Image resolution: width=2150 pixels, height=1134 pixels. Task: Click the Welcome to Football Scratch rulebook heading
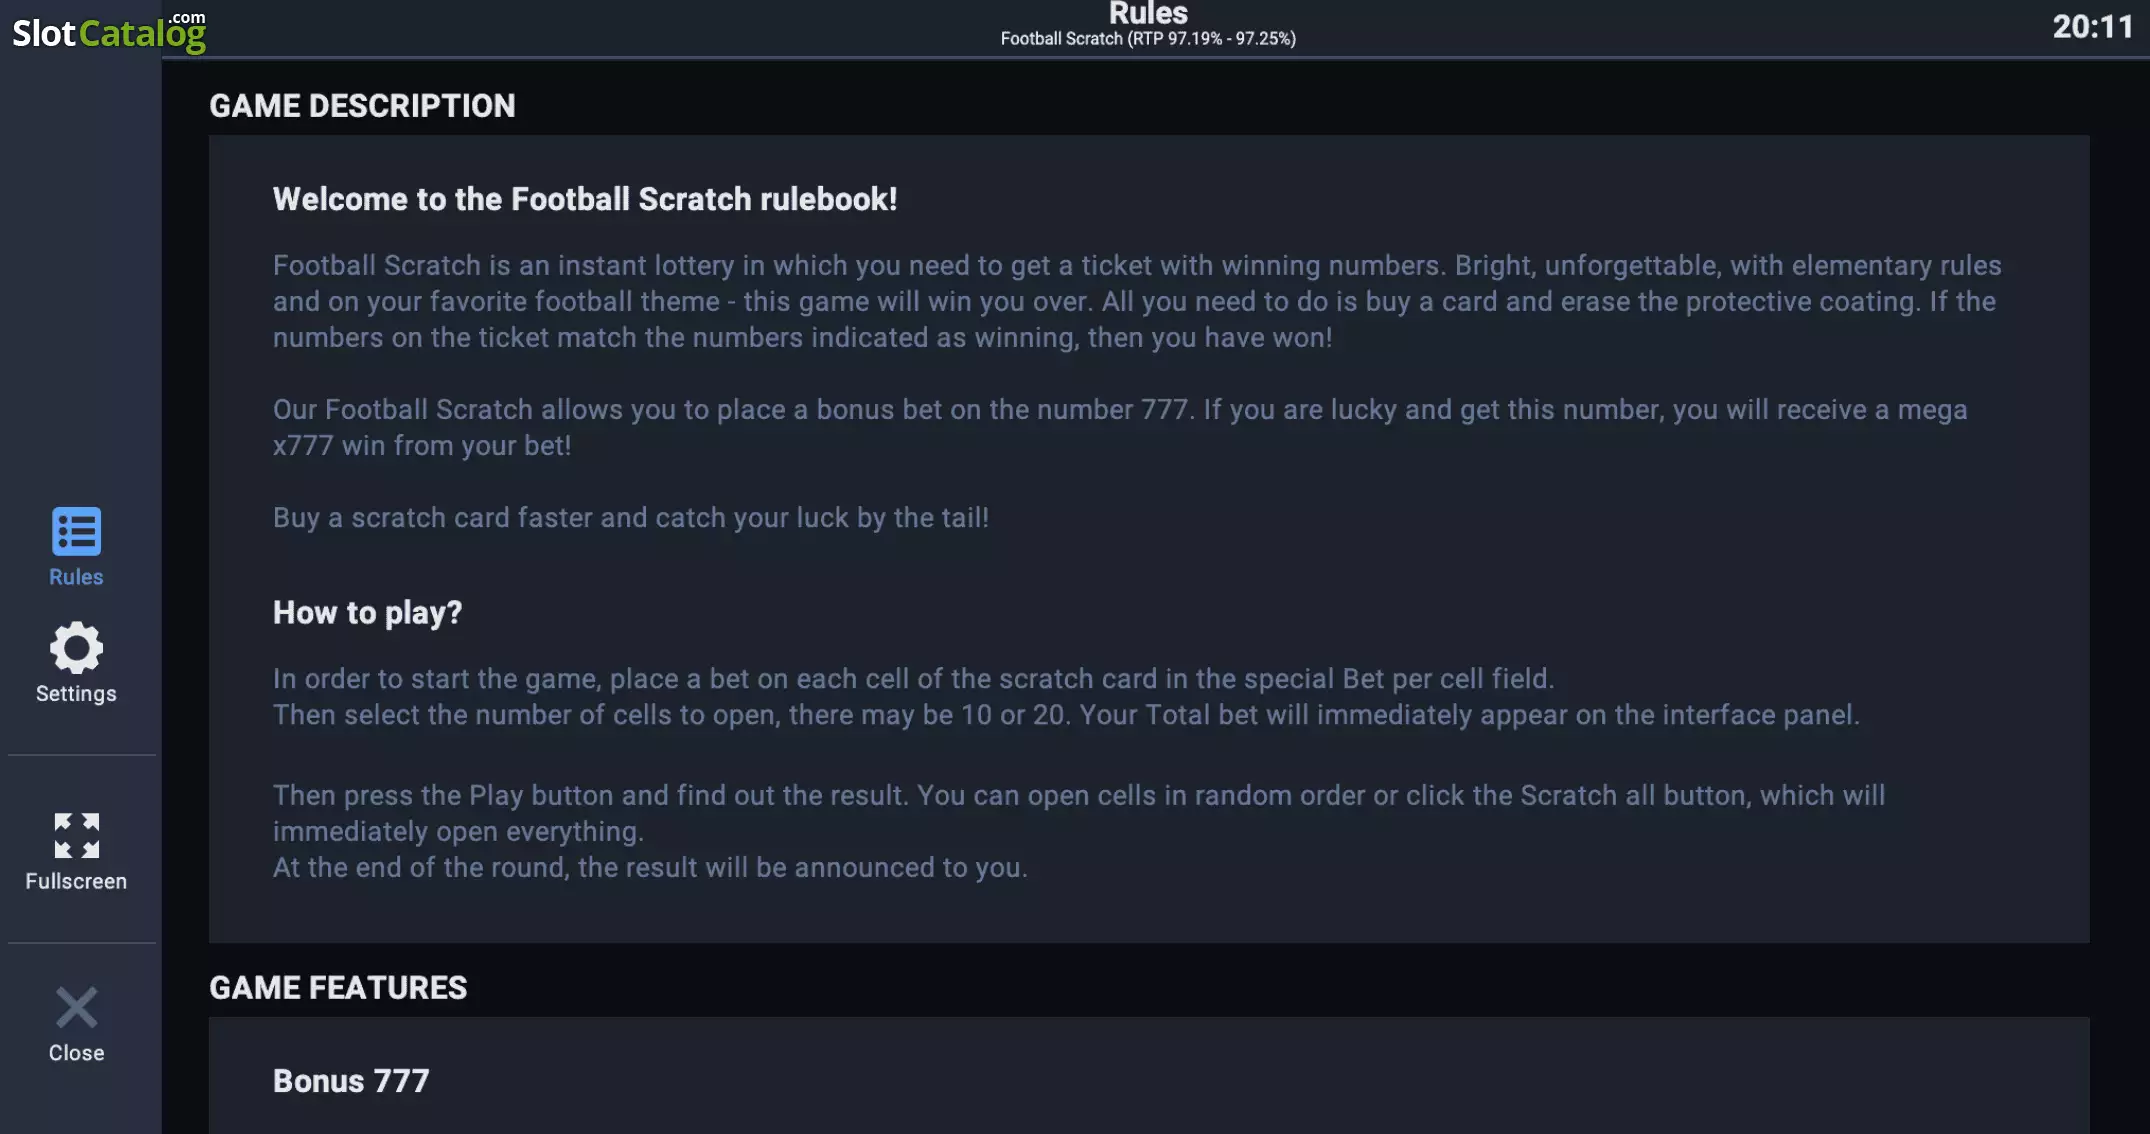585,199
